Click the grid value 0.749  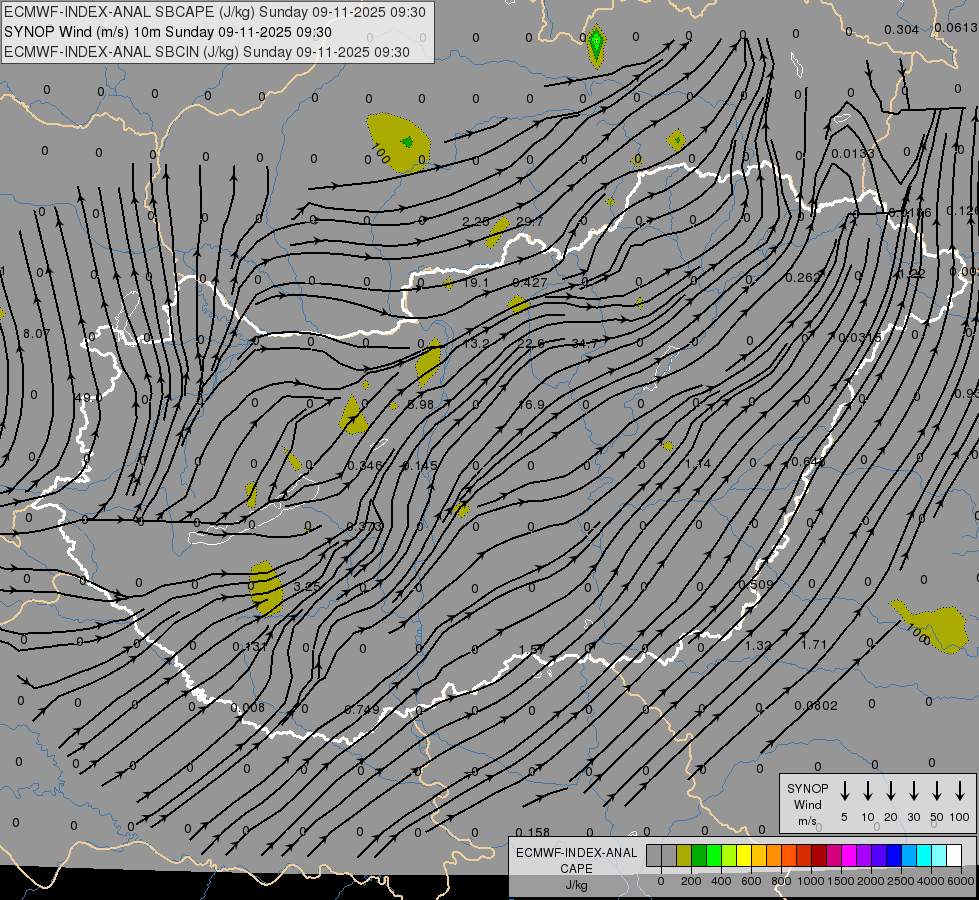click(362, 710)
